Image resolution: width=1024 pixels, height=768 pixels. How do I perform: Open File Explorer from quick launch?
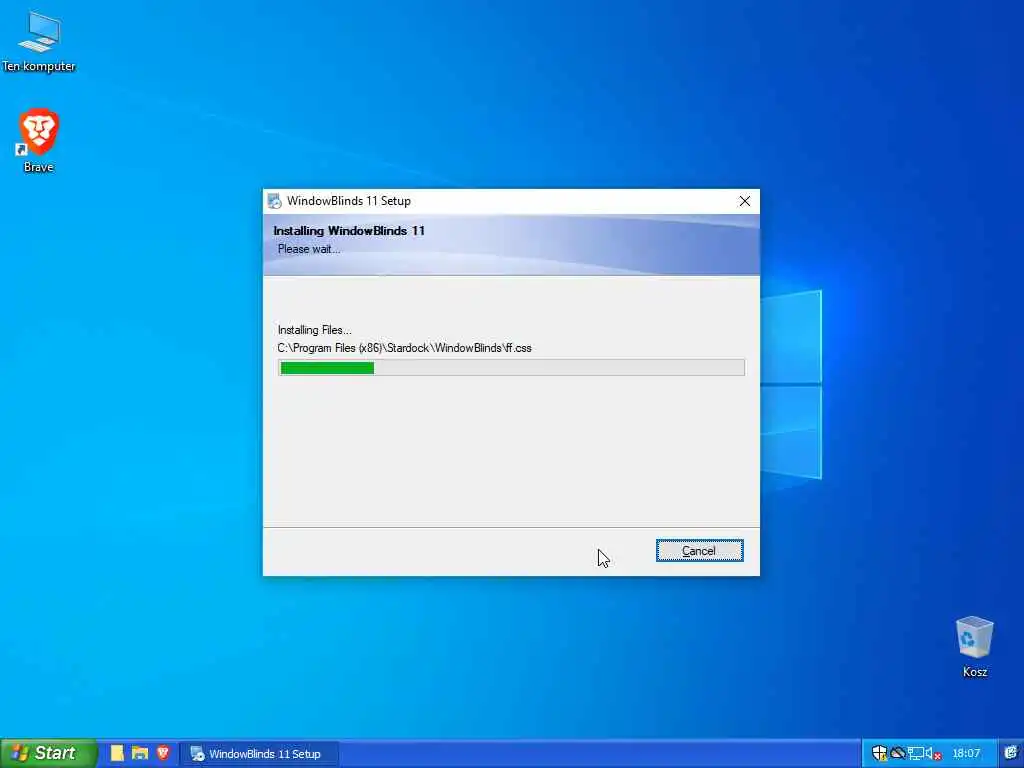[x=140, y=753]
